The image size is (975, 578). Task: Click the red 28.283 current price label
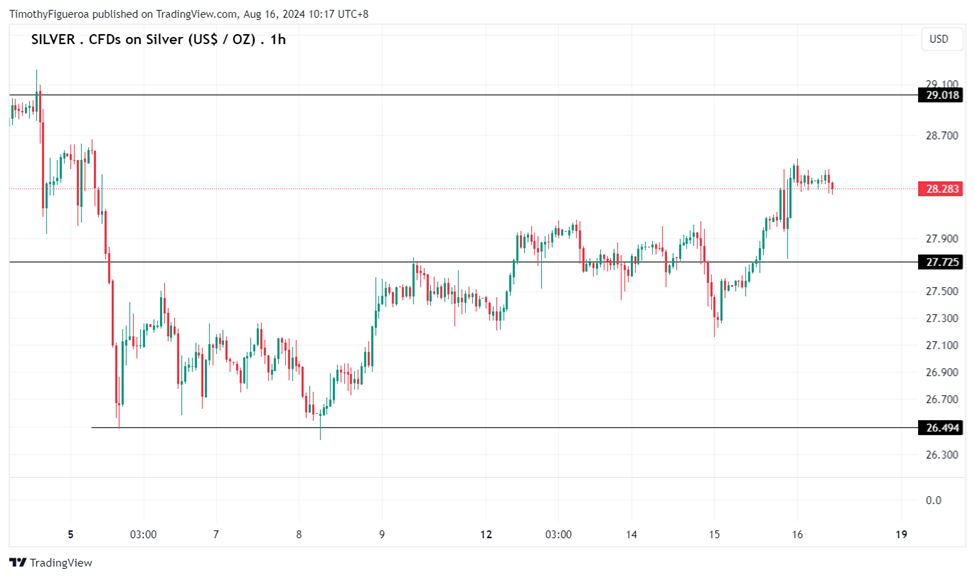942,189
